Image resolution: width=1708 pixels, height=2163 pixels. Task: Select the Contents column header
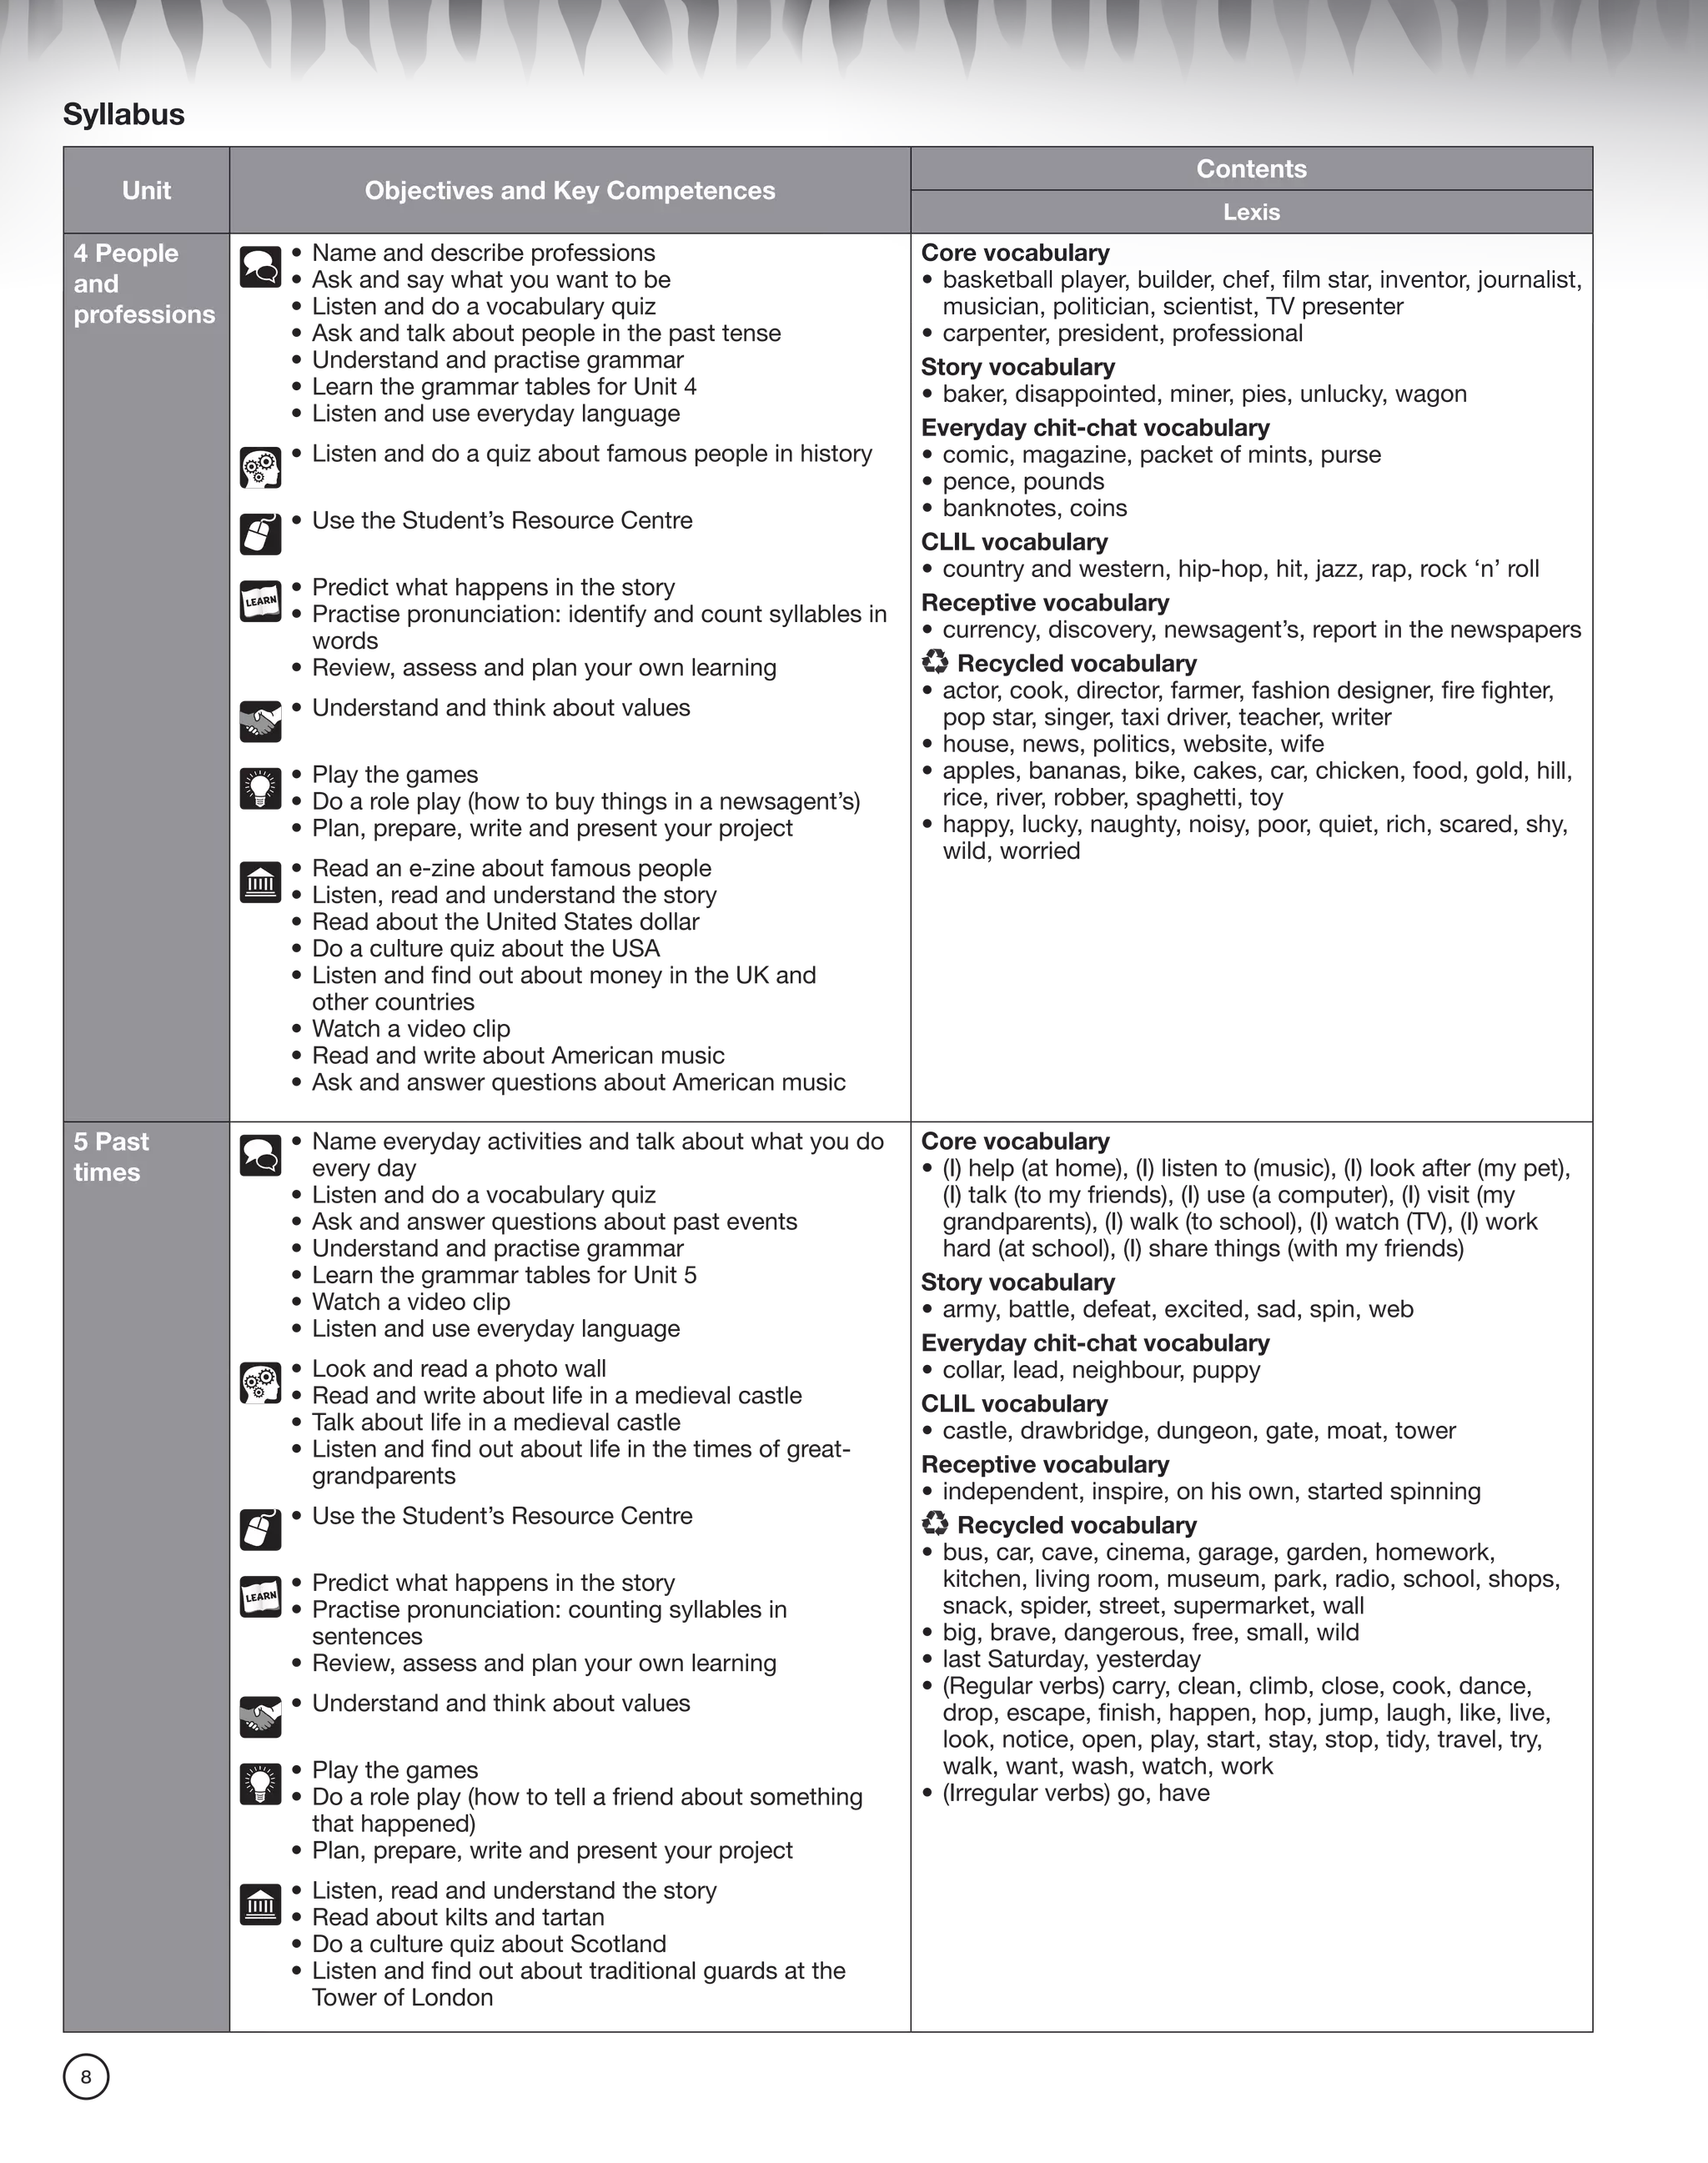pyautogui.click(x=1251, y=169)
